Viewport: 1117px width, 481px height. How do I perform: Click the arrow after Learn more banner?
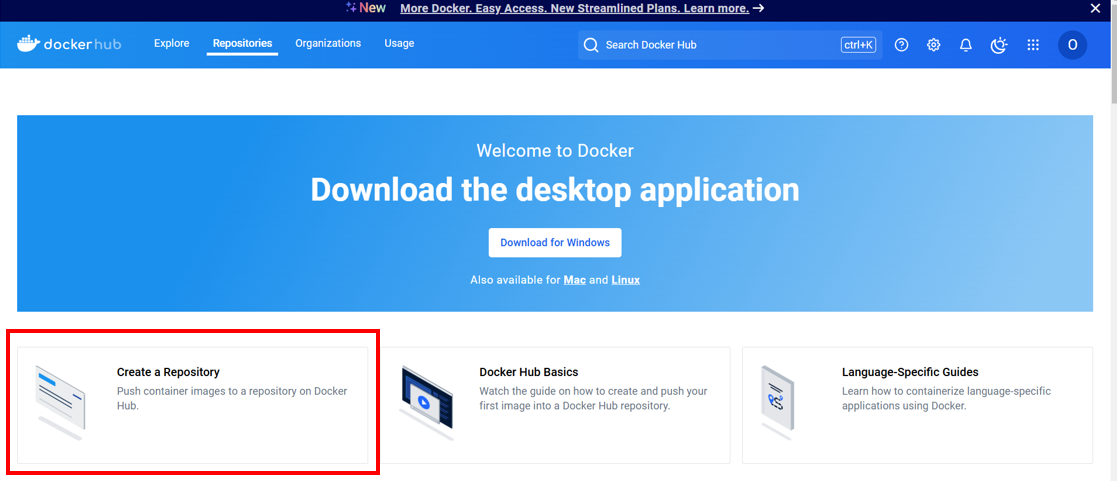759,9
